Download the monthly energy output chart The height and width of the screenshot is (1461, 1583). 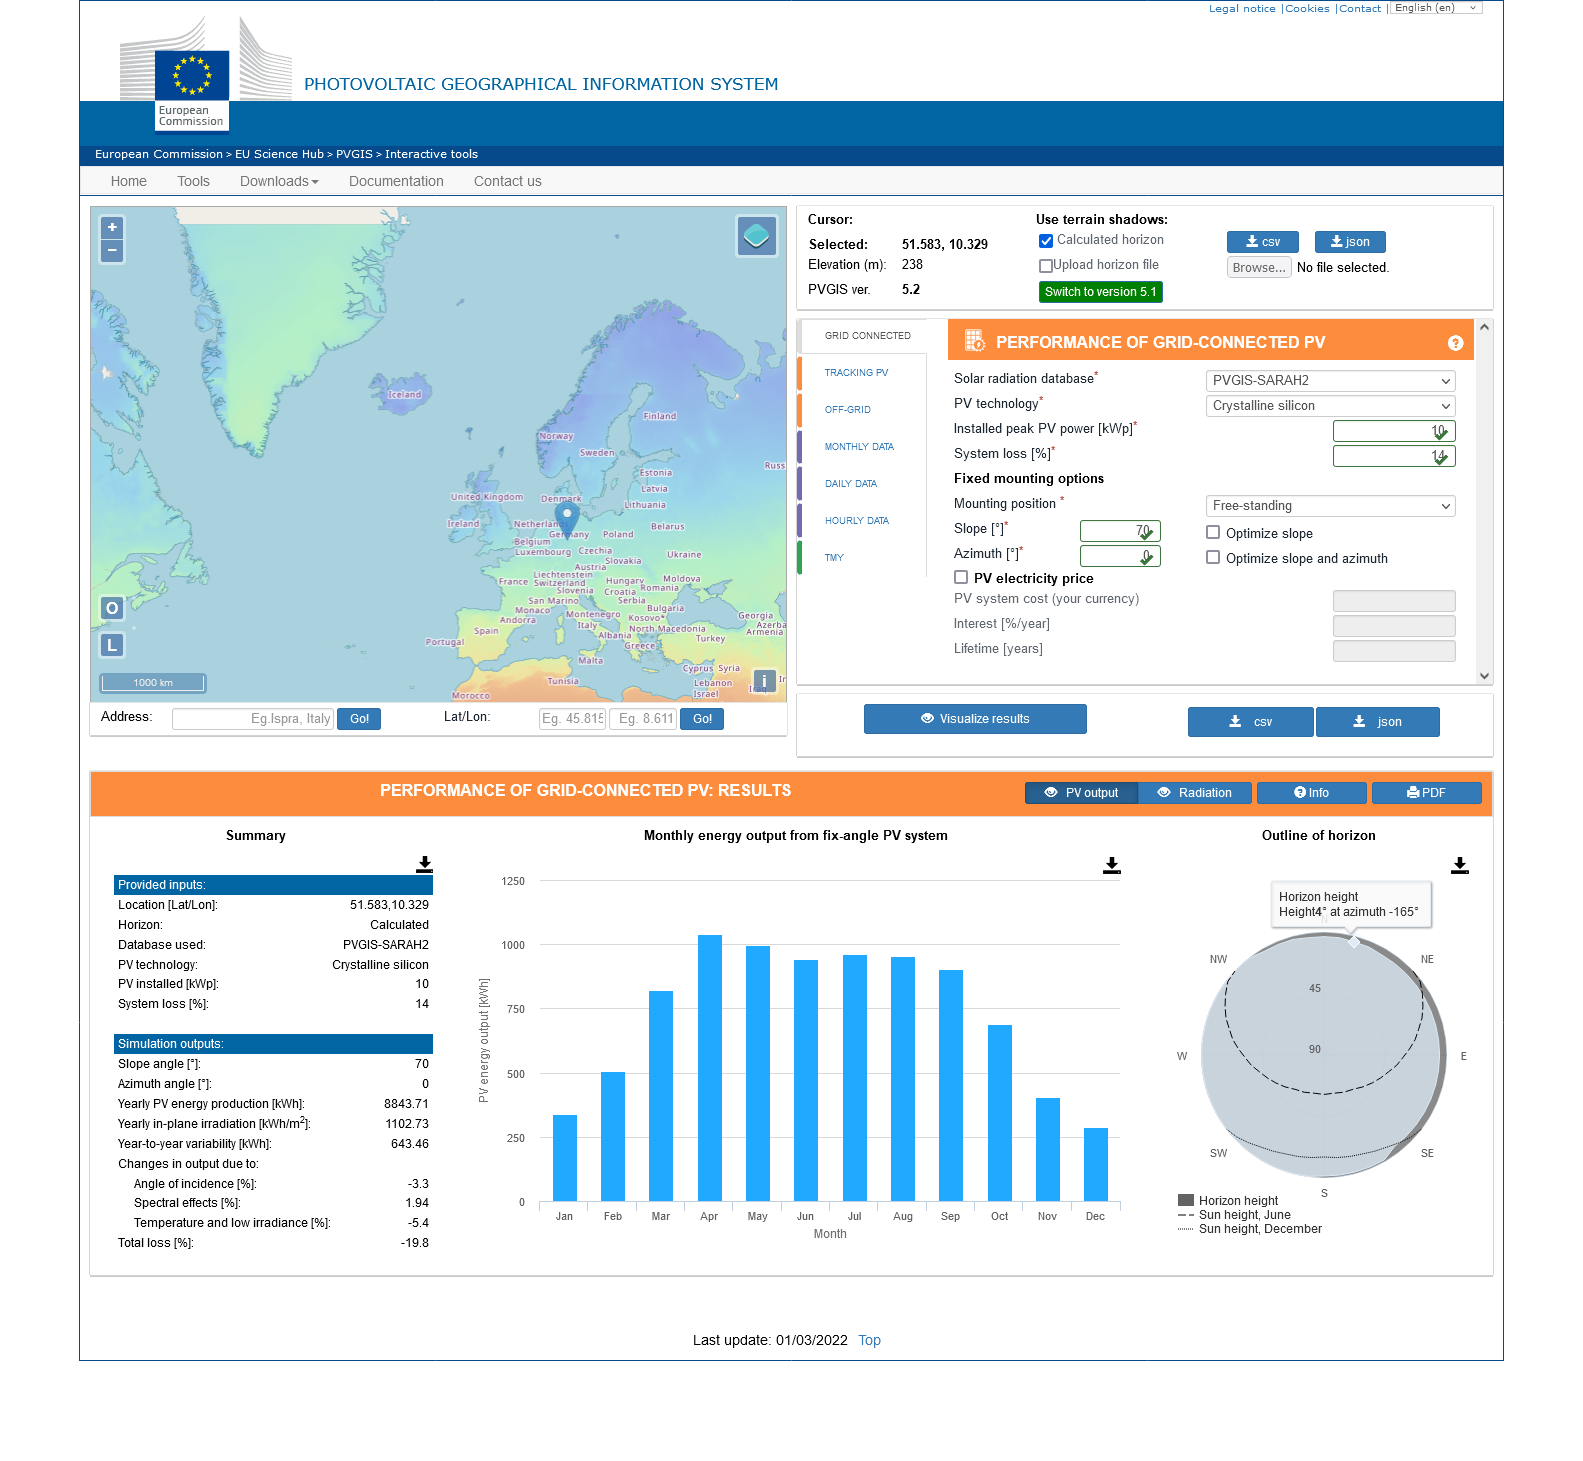click(1111, 865)
